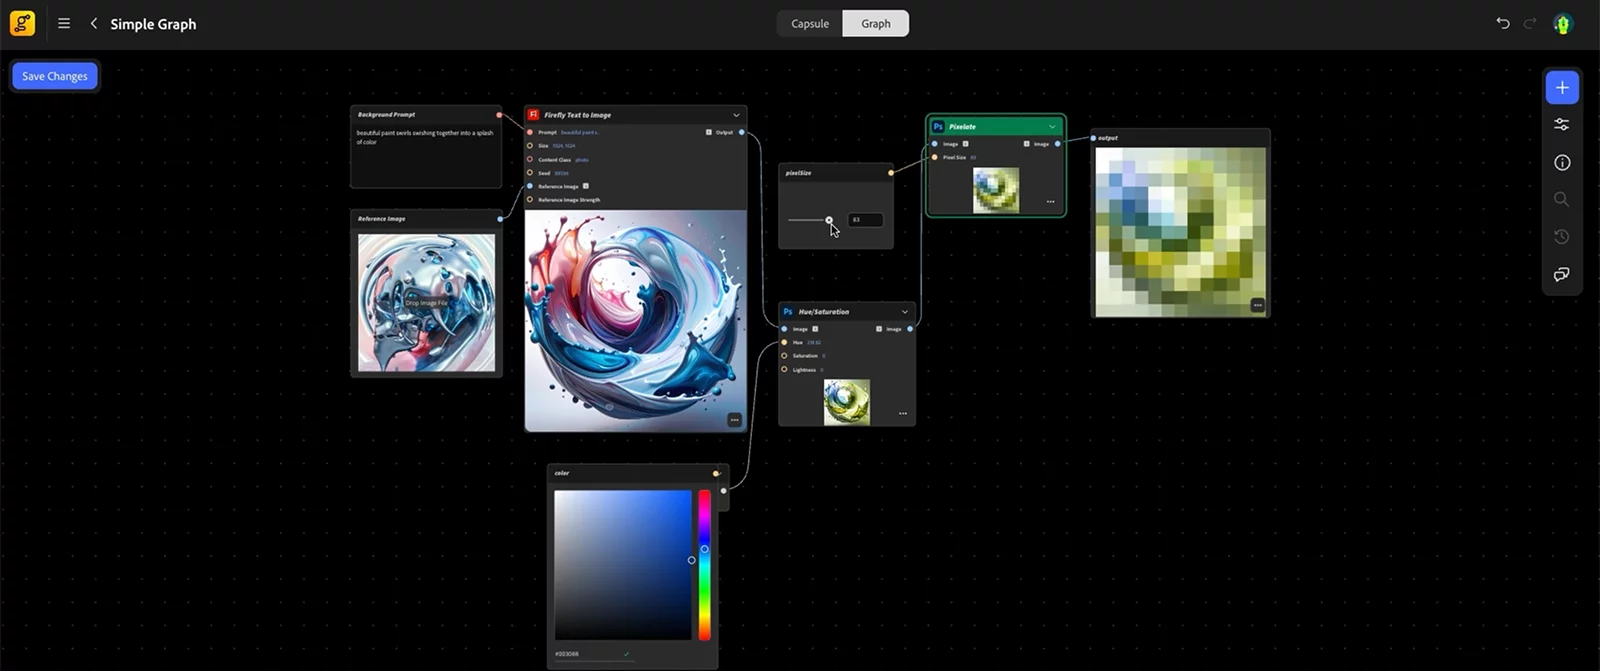Open the parameter sliders panel icon
Screen dimensions: 1600x671
[1562, 125]
